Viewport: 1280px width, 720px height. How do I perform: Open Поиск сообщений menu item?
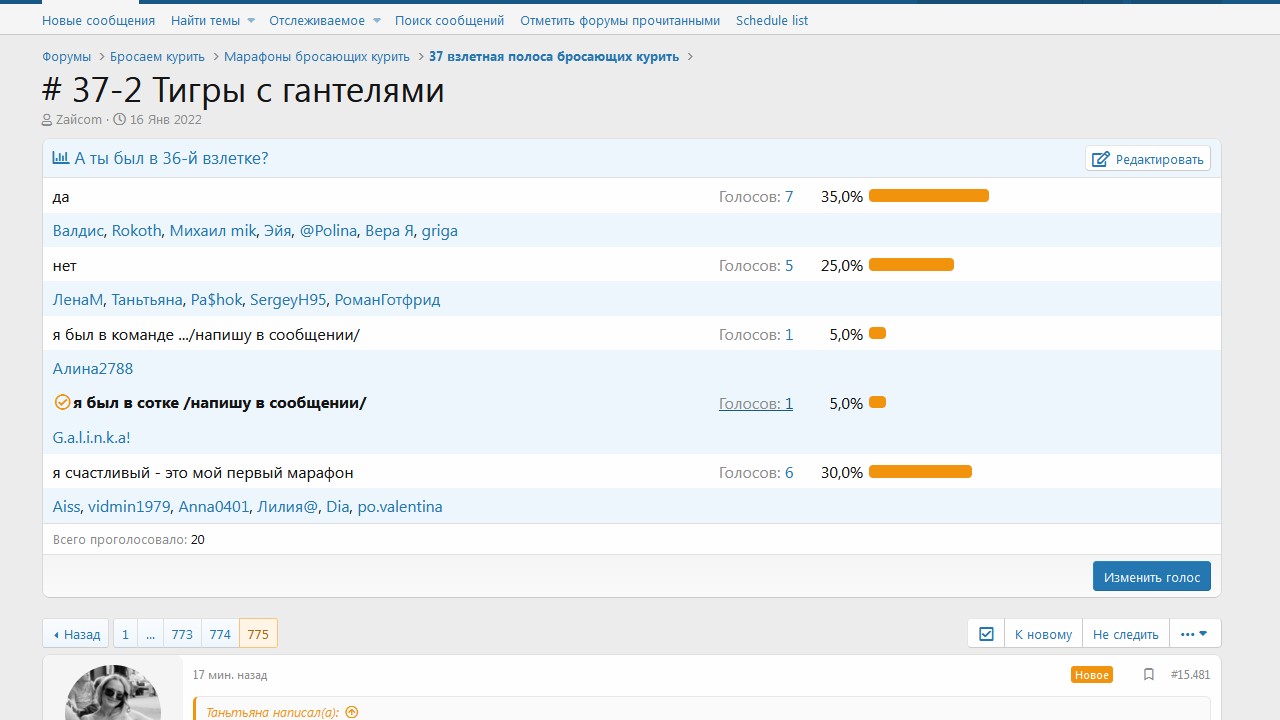[x=449, y=20]
